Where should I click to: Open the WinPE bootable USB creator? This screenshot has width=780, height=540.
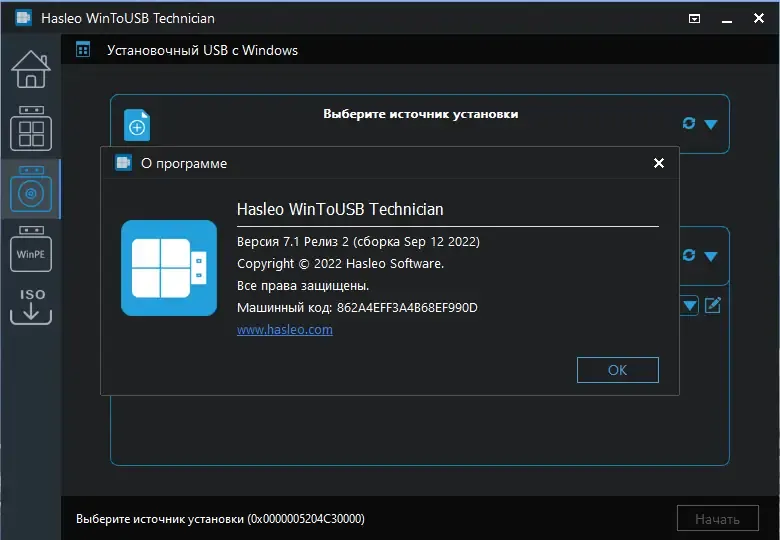[31, 249]
